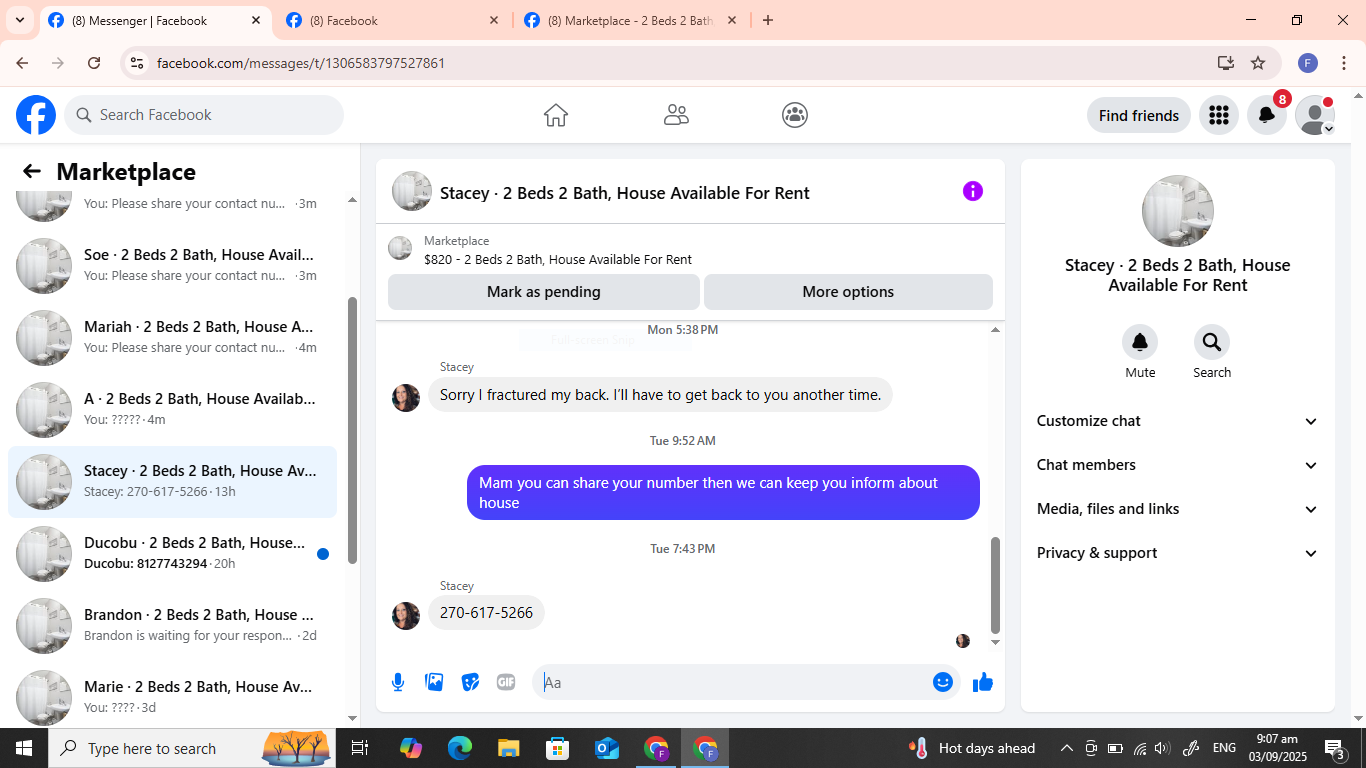Open the account profile avatar menu
The width and height of the screenshot is (1366, 768).
pyautogui.click(x=1315, y=115)
